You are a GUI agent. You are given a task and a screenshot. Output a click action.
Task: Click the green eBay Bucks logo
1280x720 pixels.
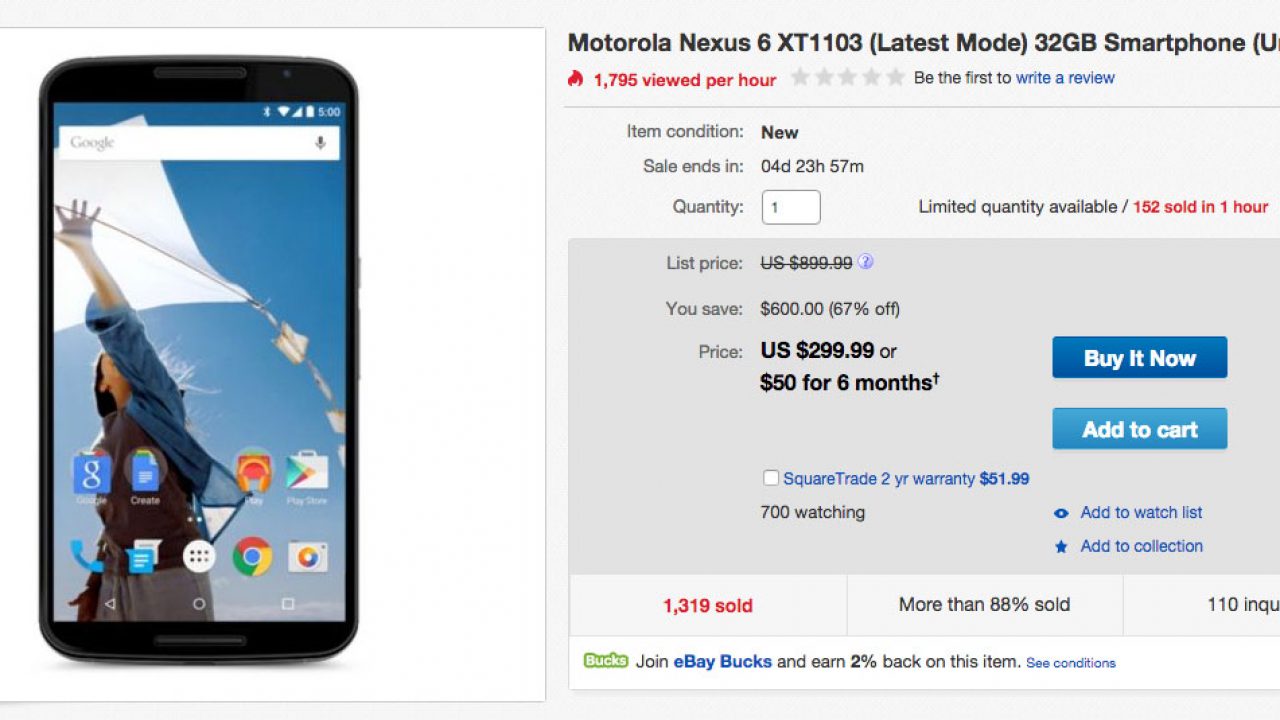(x=606, y=661)
